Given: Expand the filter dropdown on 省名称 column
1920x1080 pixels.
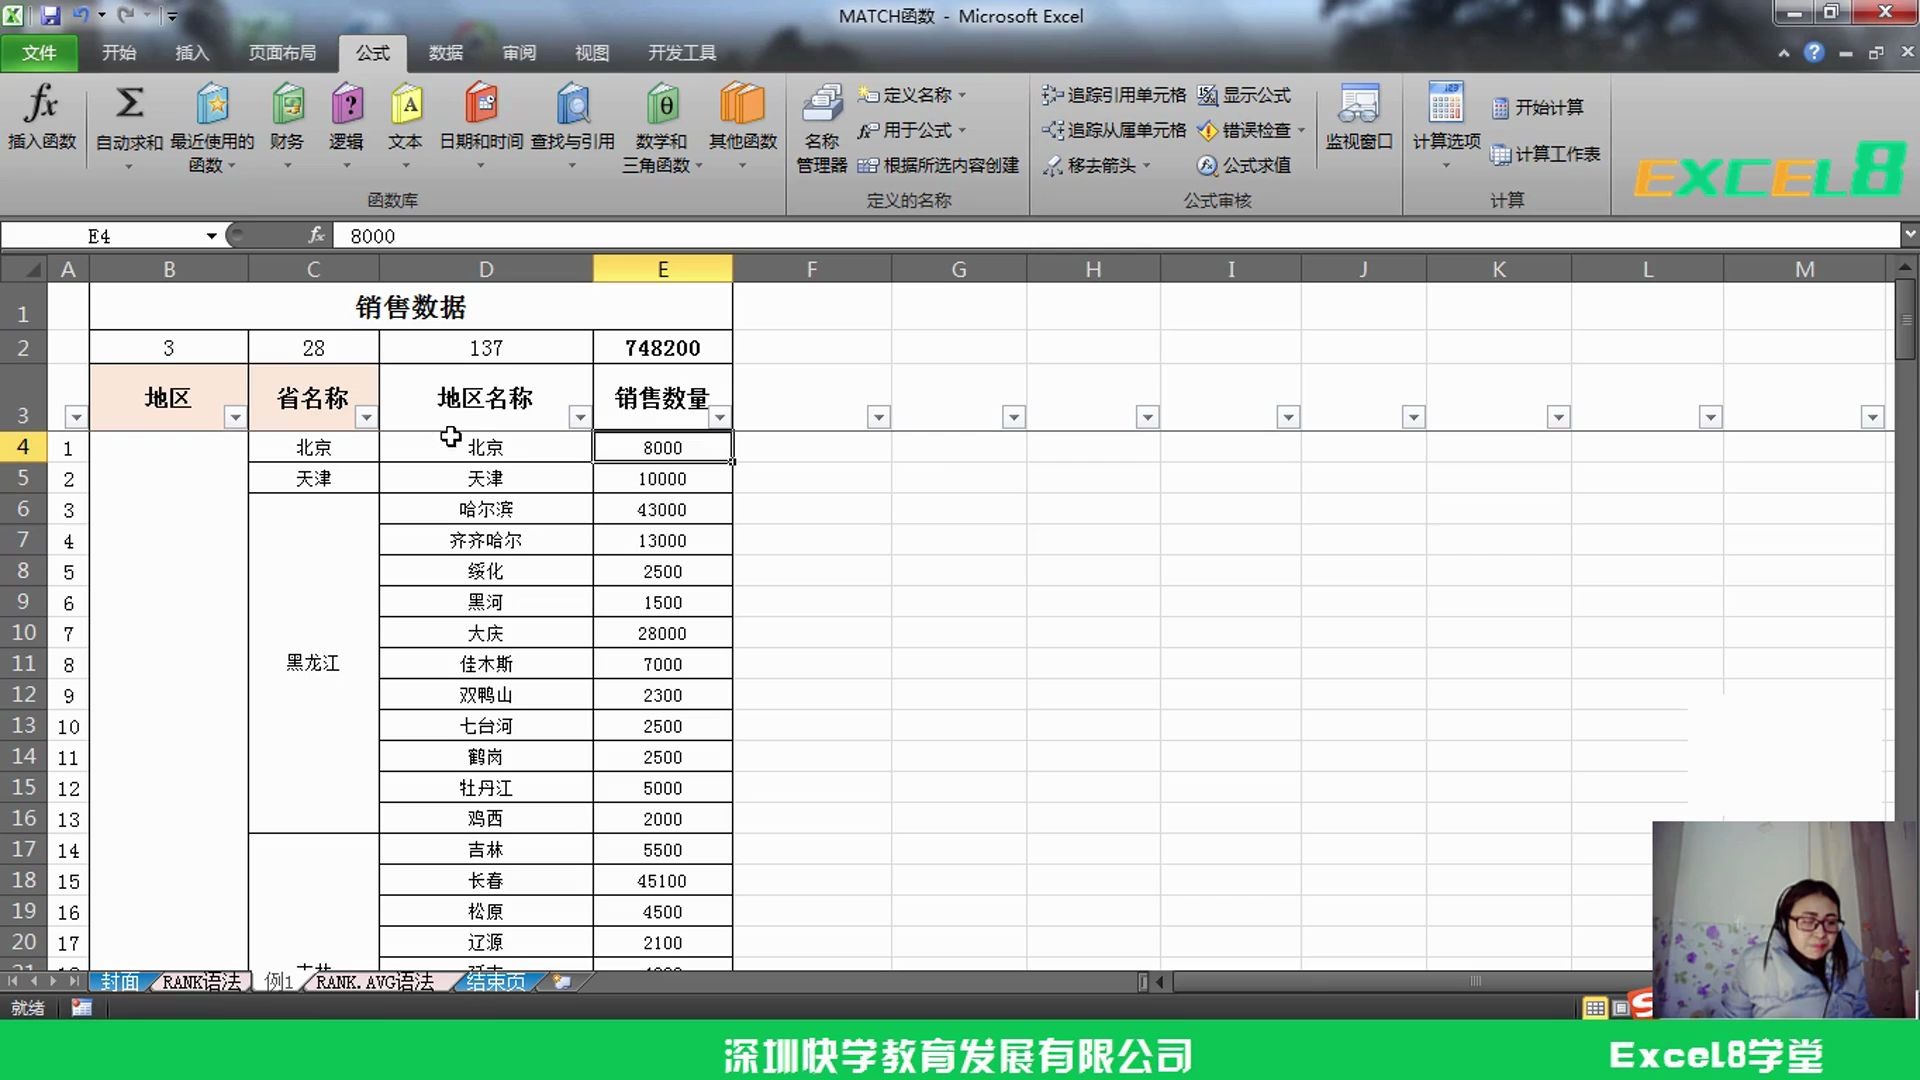Looking at the screenshot, I should [x=366, y=417].
